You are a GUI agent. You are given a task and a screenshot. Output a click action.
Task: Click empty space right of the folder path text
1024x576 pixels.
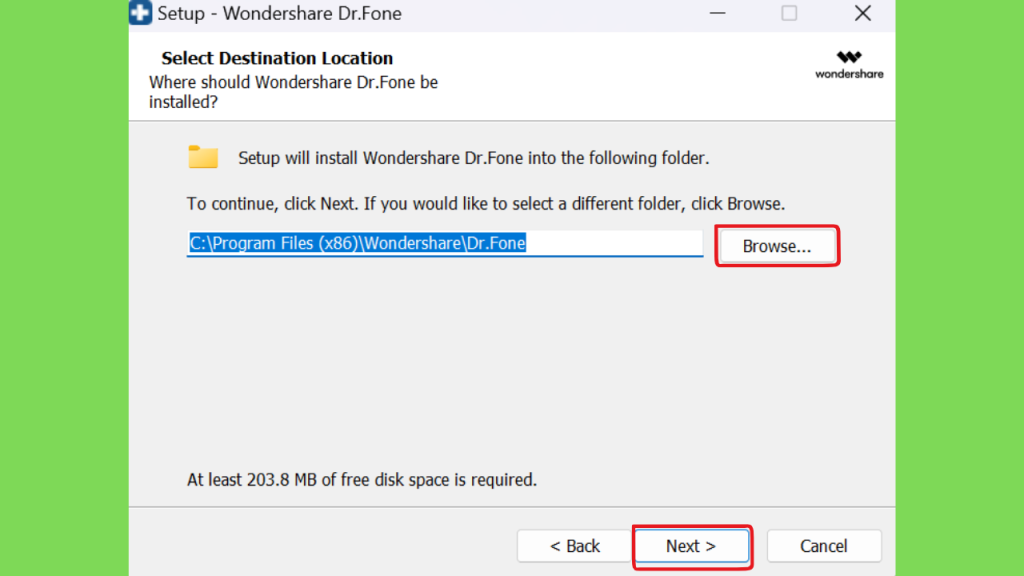[614, 244]
